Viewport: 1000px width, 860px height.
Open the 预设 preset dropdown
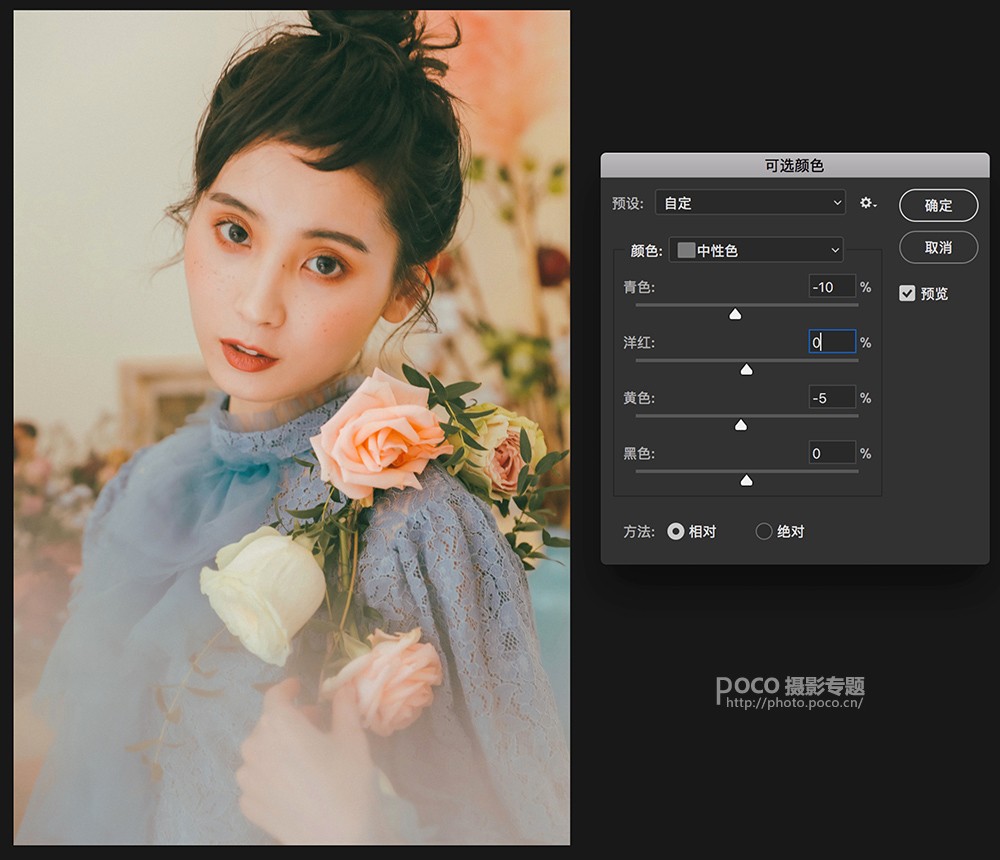click(x=751, y=203)
